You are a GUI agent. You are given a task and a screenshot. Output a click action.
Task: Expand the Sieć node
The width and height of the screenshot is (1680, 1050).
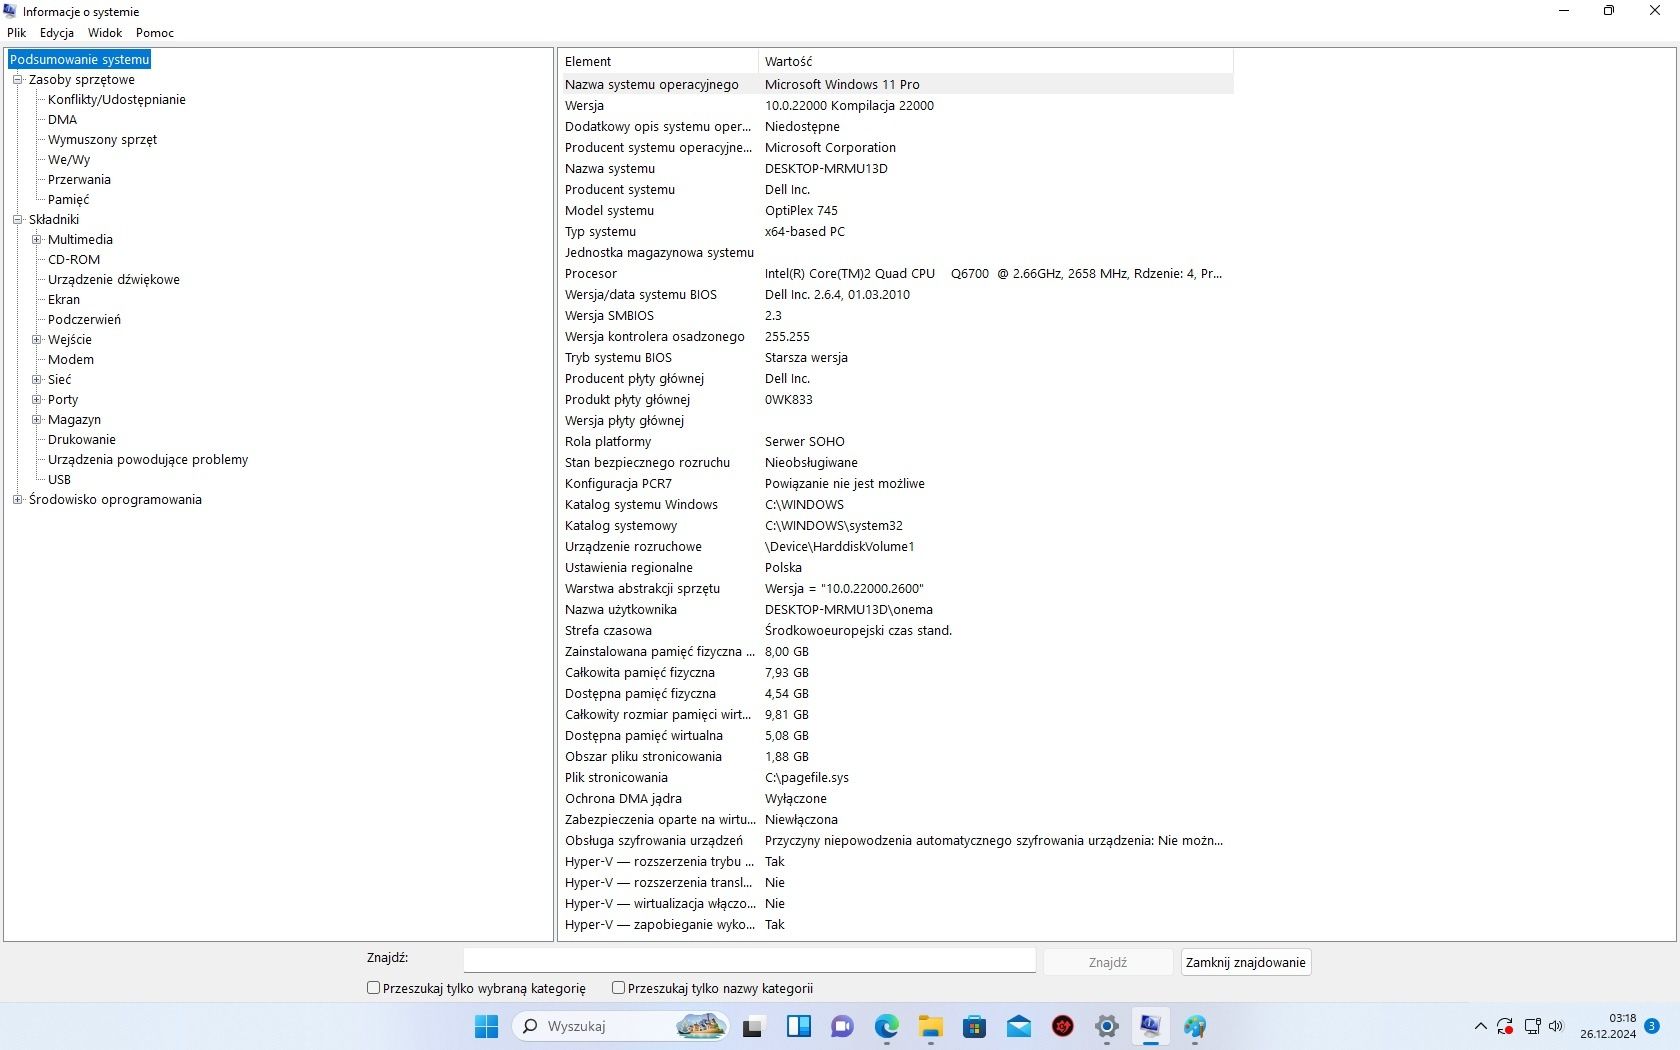[36, 379]
